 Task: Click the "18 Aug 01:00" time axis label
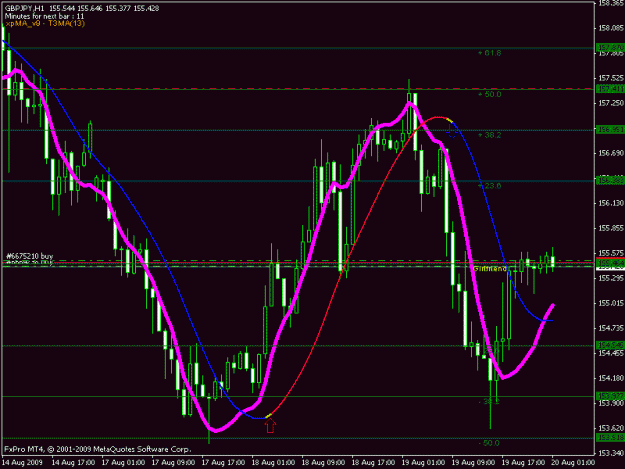[x=273, y=463]
